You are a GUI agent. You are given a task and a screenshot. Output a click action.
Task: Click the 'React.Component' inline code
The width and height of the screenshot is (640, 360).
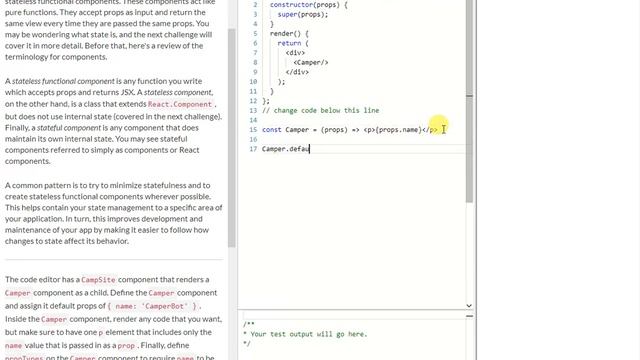tap(180, 104)
